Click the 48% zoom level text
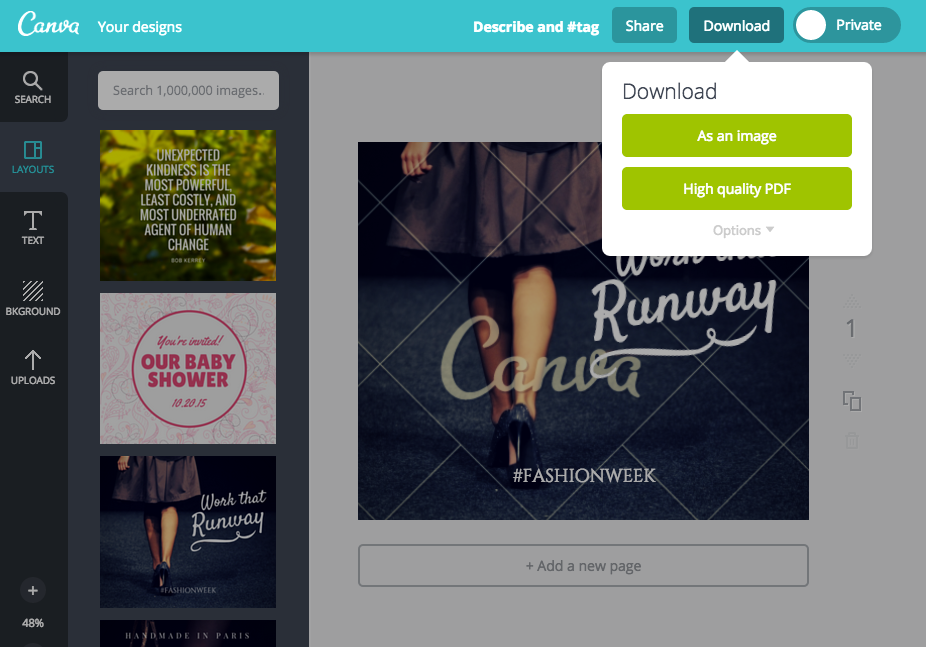 coord(32,623)
